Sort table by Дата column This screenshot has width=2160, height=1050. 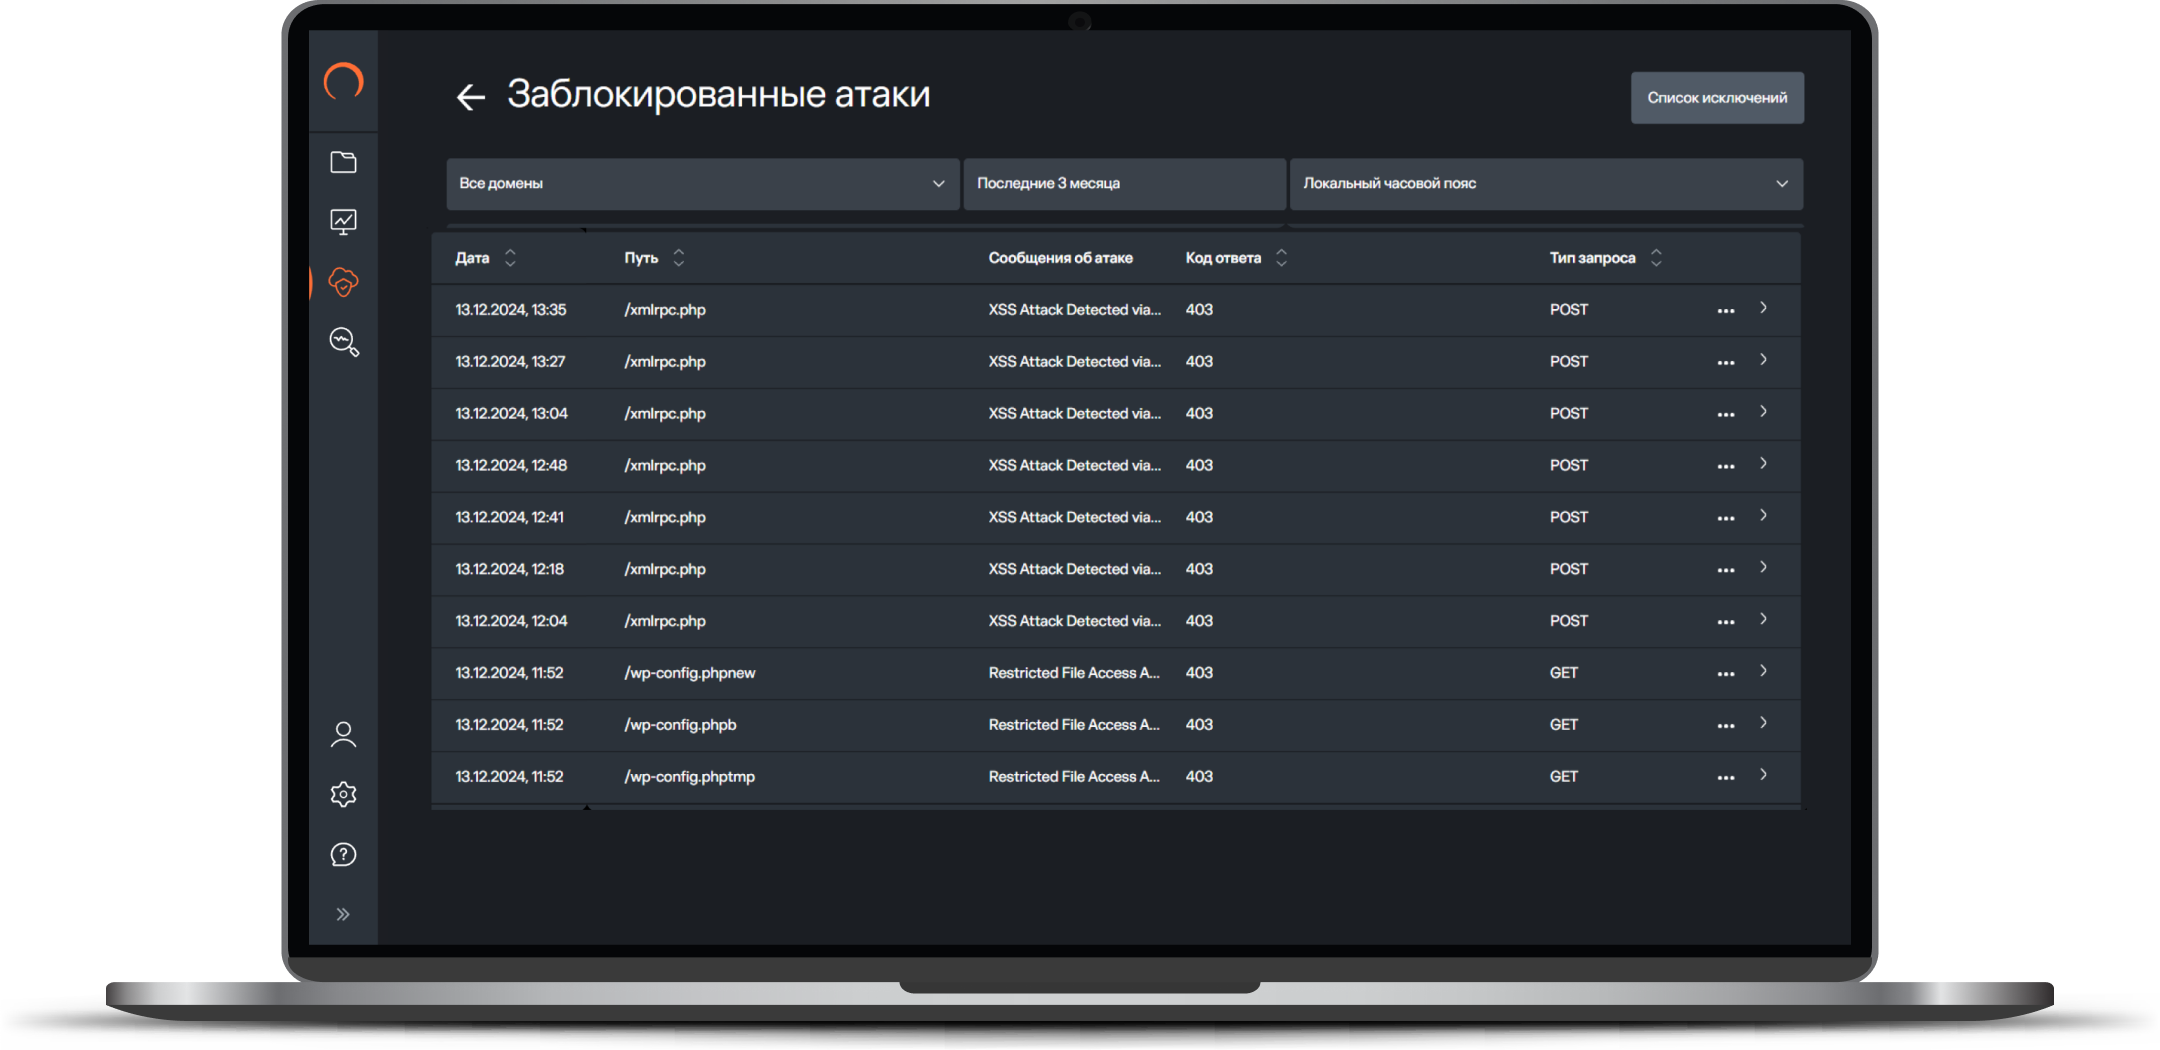tap(510, 258)
